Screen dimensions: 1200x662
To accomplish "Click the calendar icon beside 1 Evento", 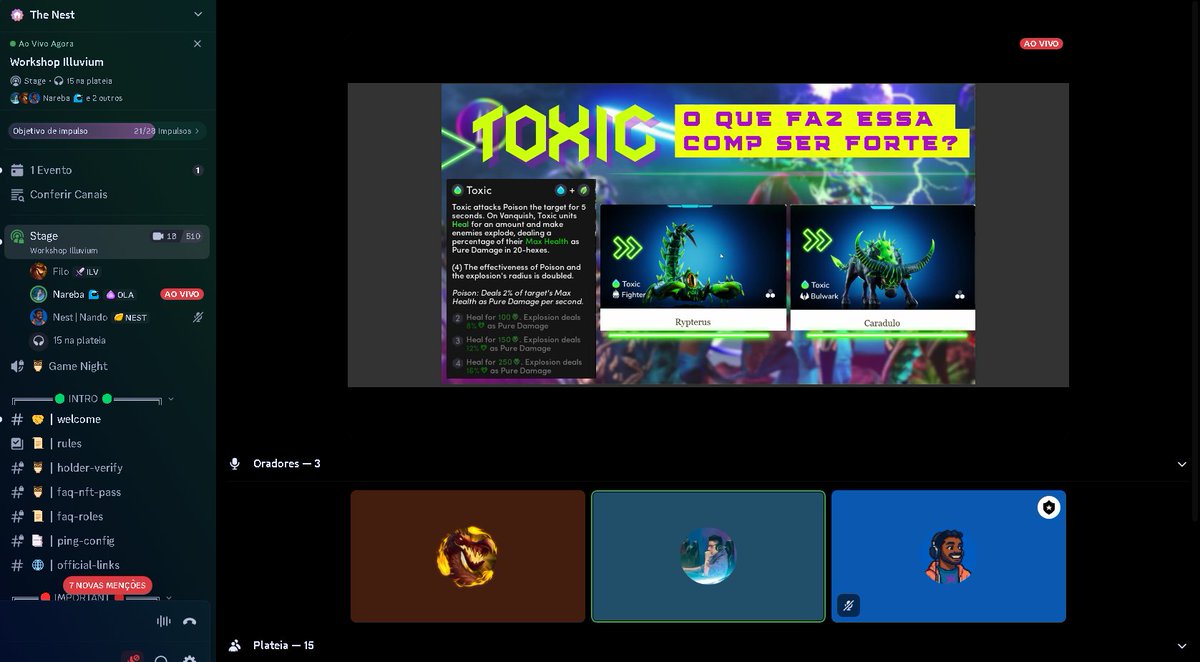I will click(x=17, y=170).
